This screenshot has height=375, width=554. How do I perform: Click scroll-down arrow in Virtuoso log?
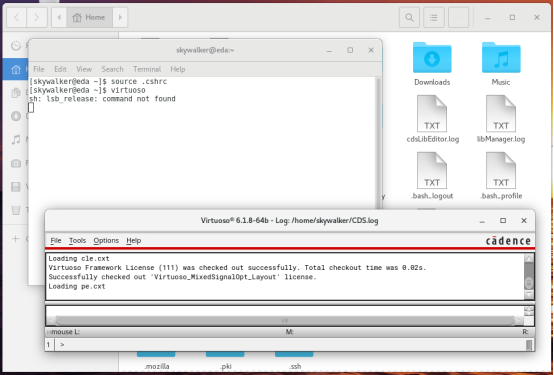click(529, 295)
